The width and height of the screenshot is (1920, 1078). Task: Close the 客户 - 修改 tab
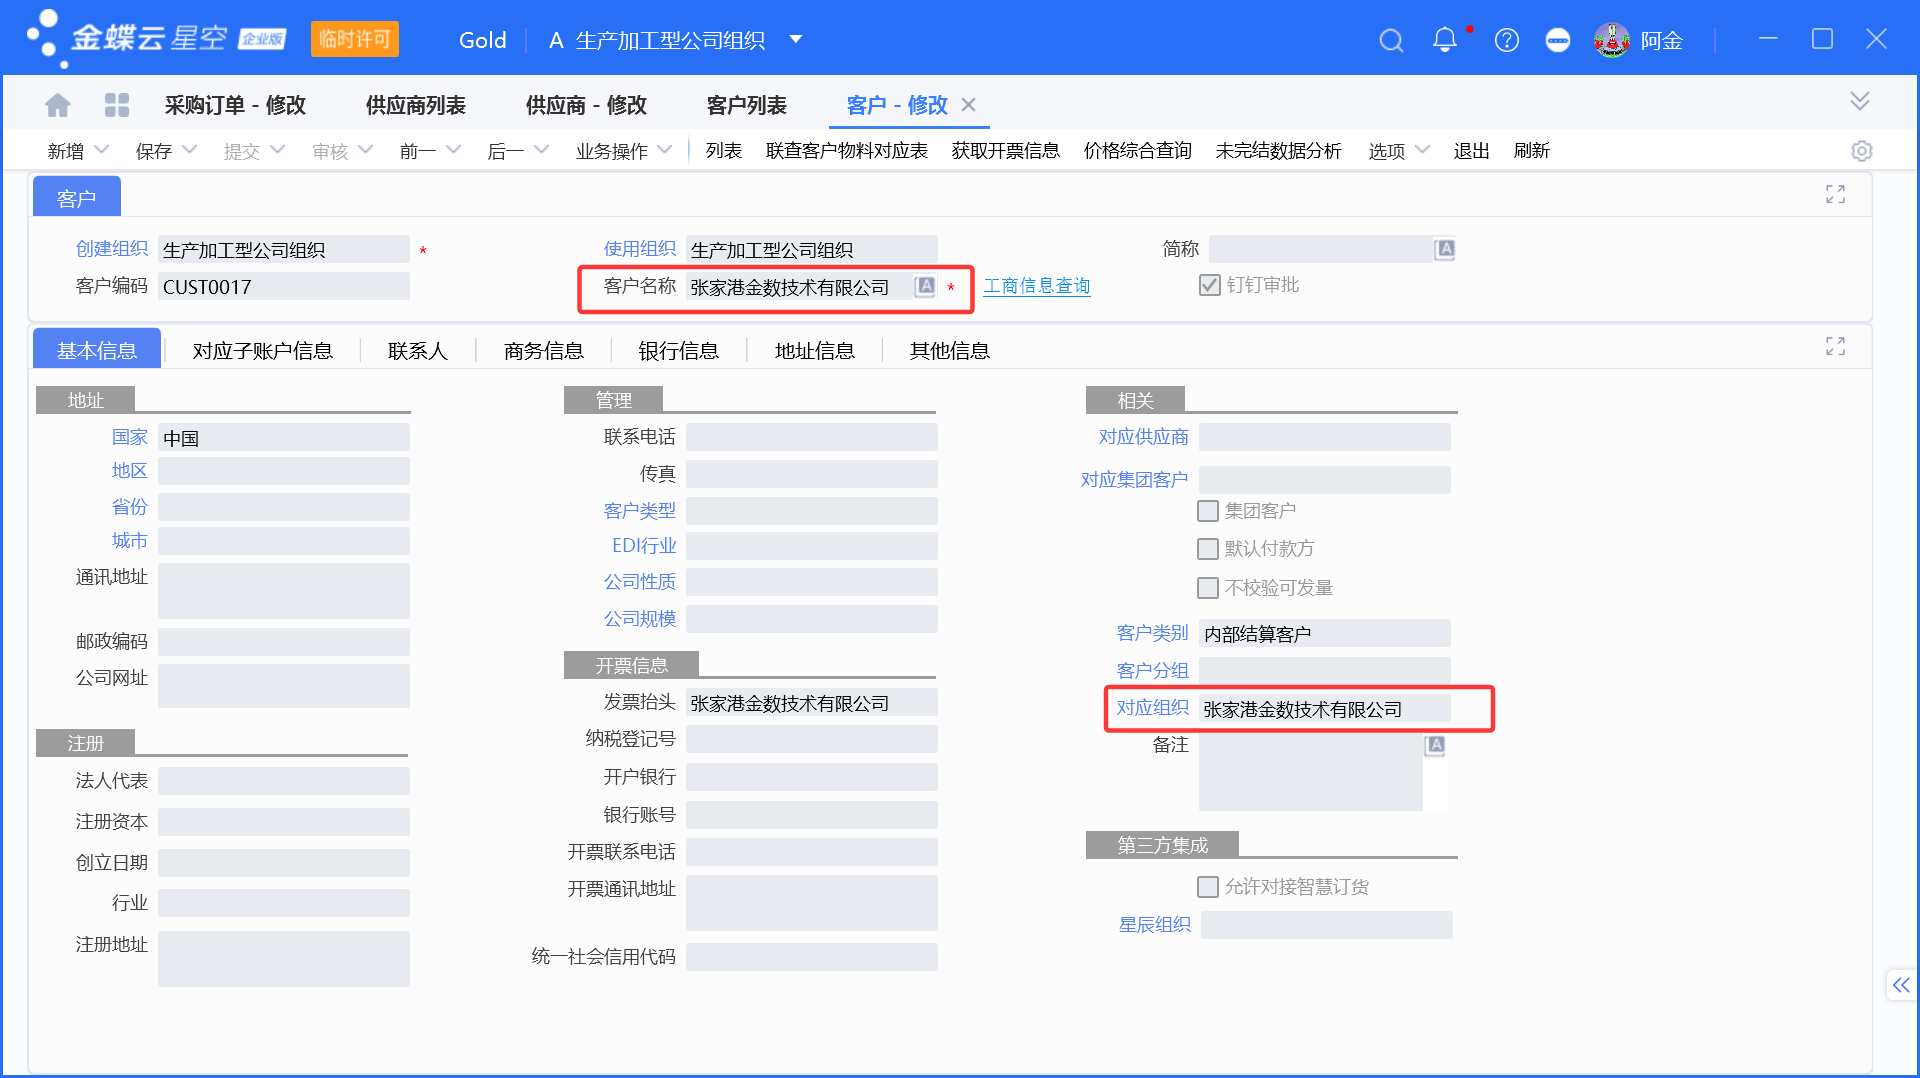tap(968, 105)
